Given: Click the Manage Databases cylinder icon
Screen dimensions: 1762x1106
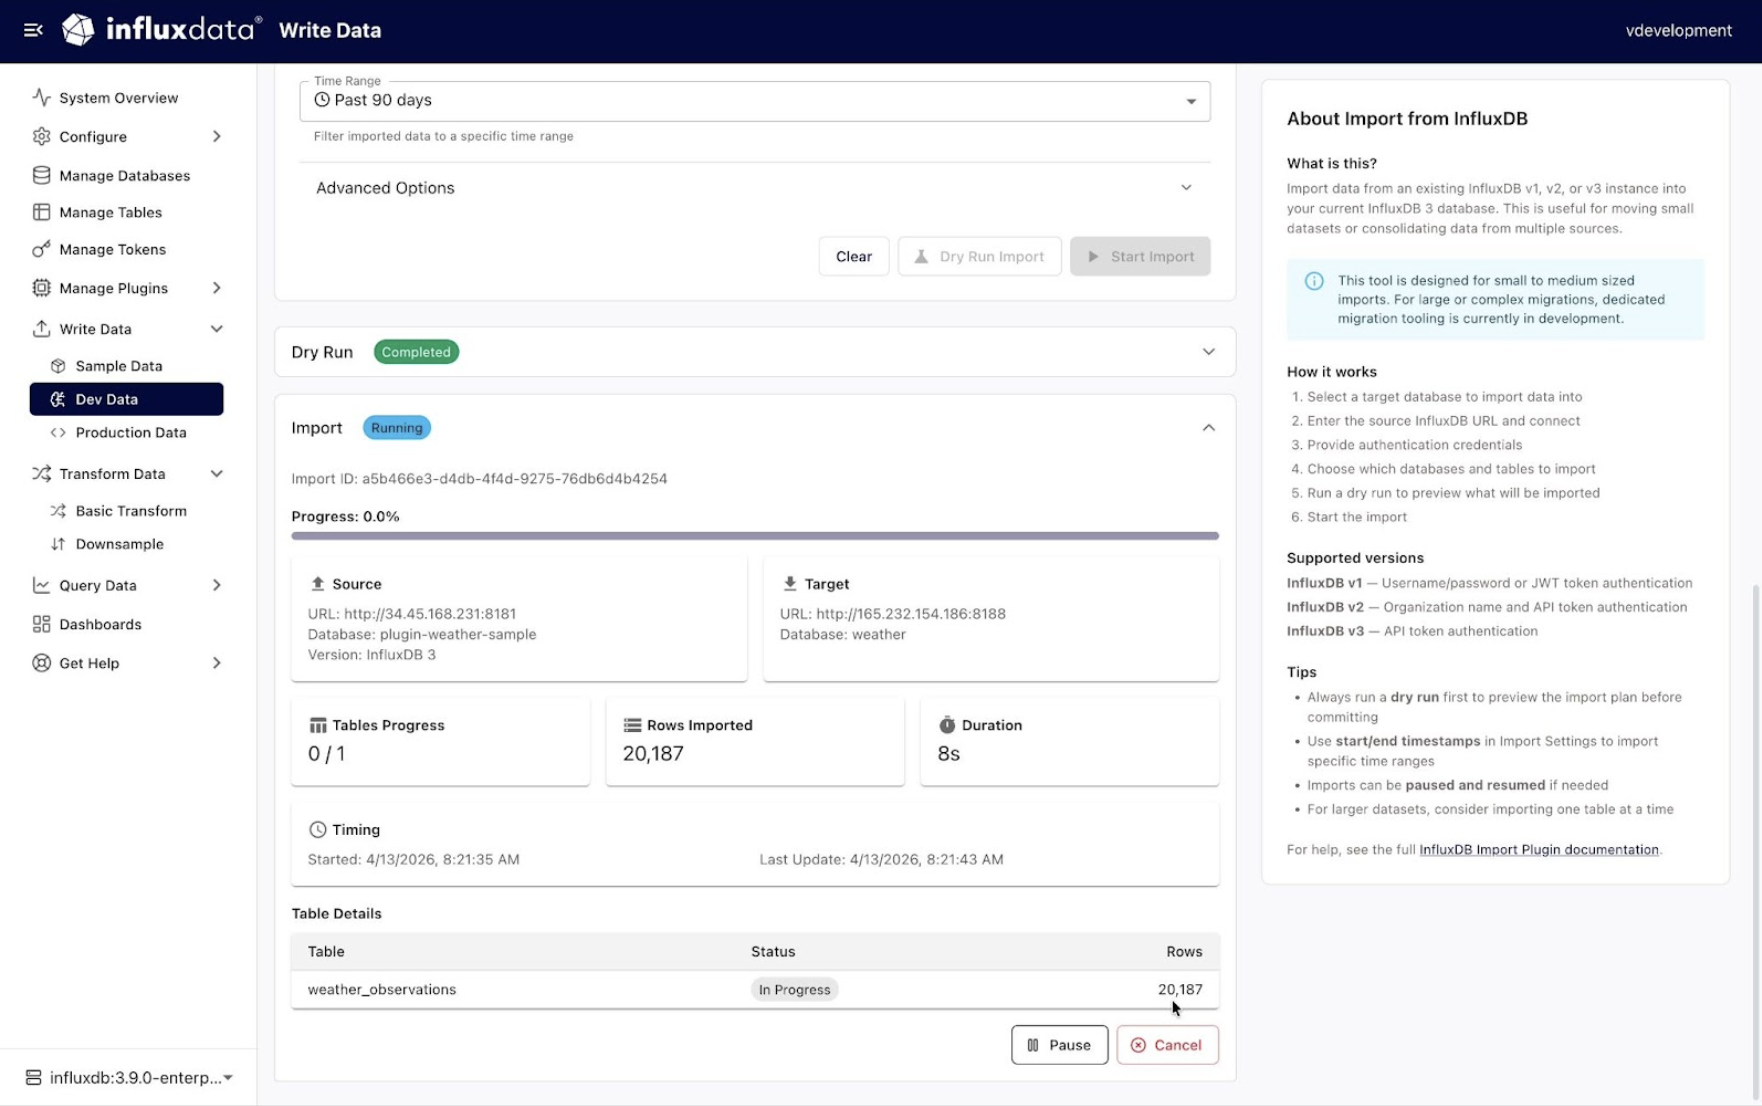Looking at the screenshot, I should point(41,175).
